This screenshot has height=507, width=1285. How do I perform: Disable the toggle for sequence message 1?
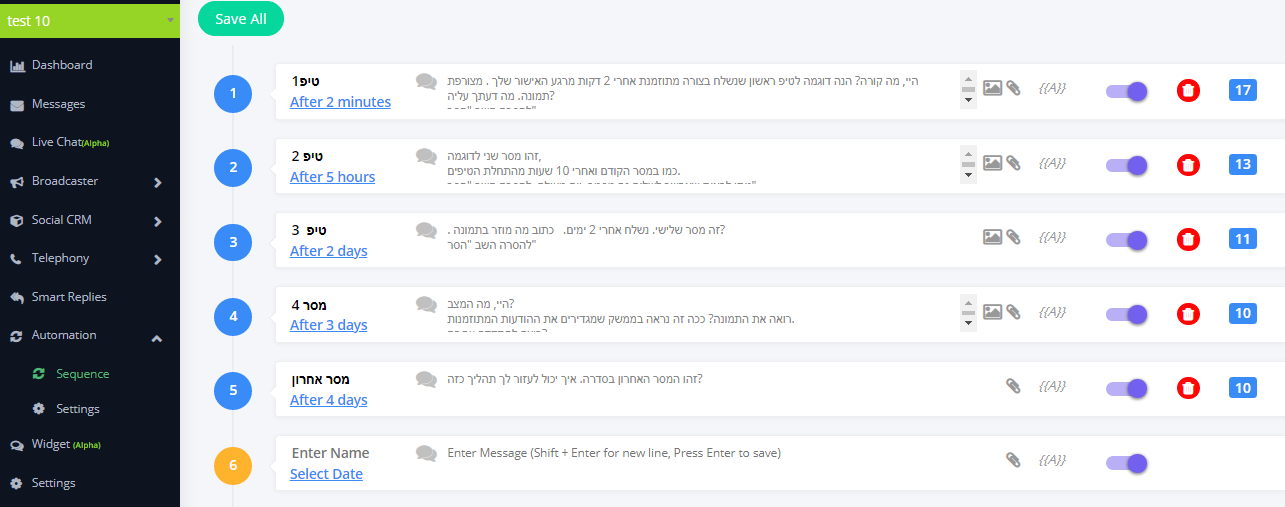tap(1126, 91)
